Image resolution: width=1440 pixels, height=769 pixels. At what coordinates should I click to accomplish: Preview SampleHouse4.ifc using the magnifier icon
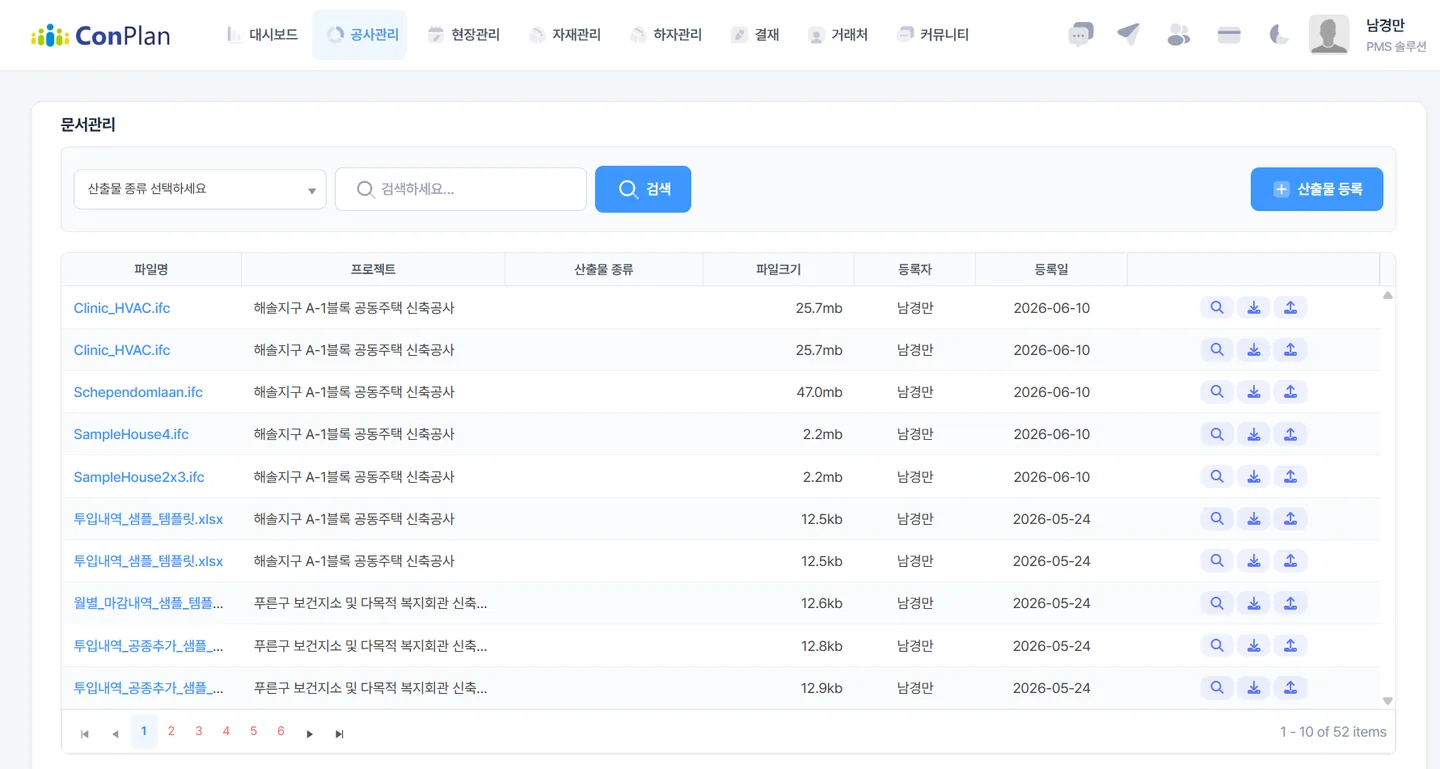click(x=1217, y=434)
